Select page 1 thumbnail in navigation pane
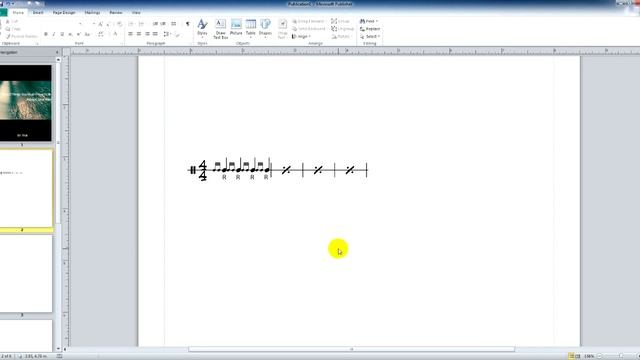Image resolution: width=640 pixels, height=360 pixels. [26, 103]
